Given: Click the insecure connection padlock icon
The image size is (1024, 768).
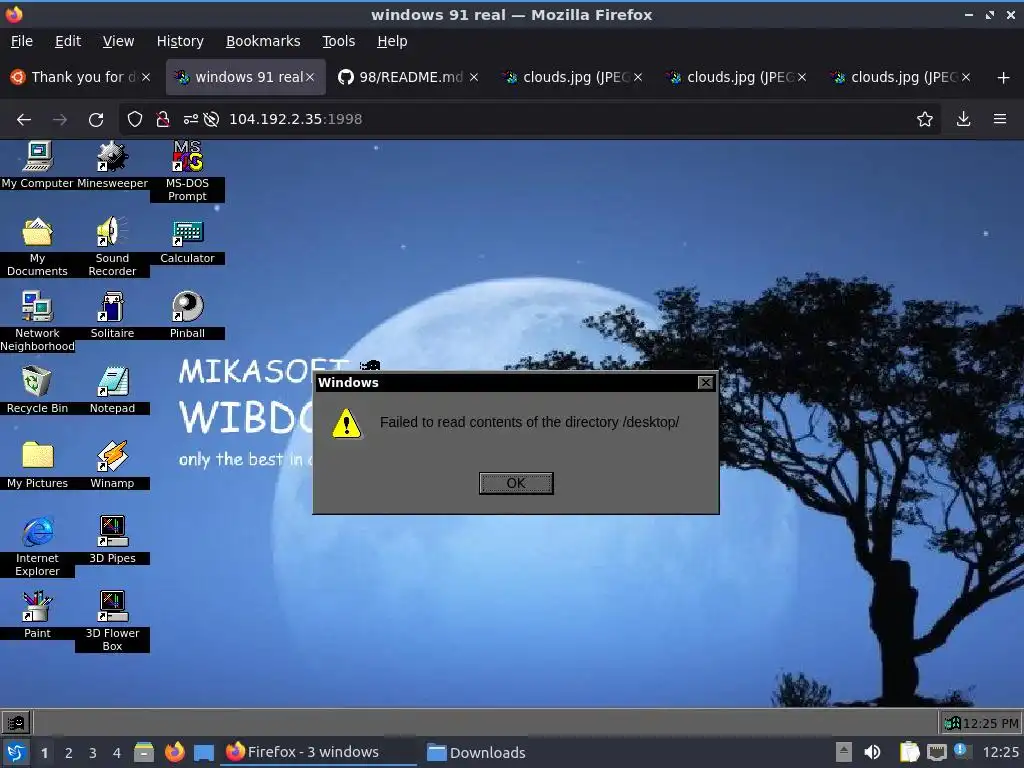Looking at the screenshot, I should (163, 119).
